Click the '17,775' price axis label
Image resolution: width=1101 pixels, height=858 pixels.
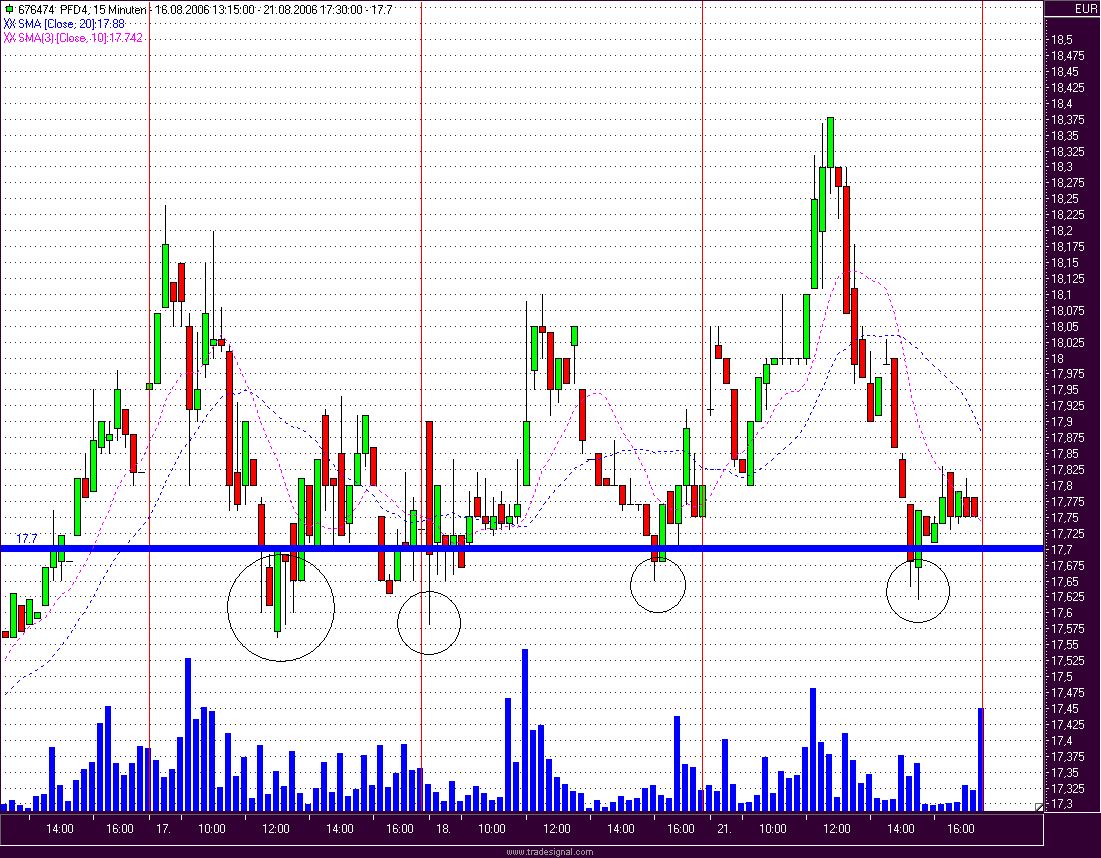coord(1067,502)
